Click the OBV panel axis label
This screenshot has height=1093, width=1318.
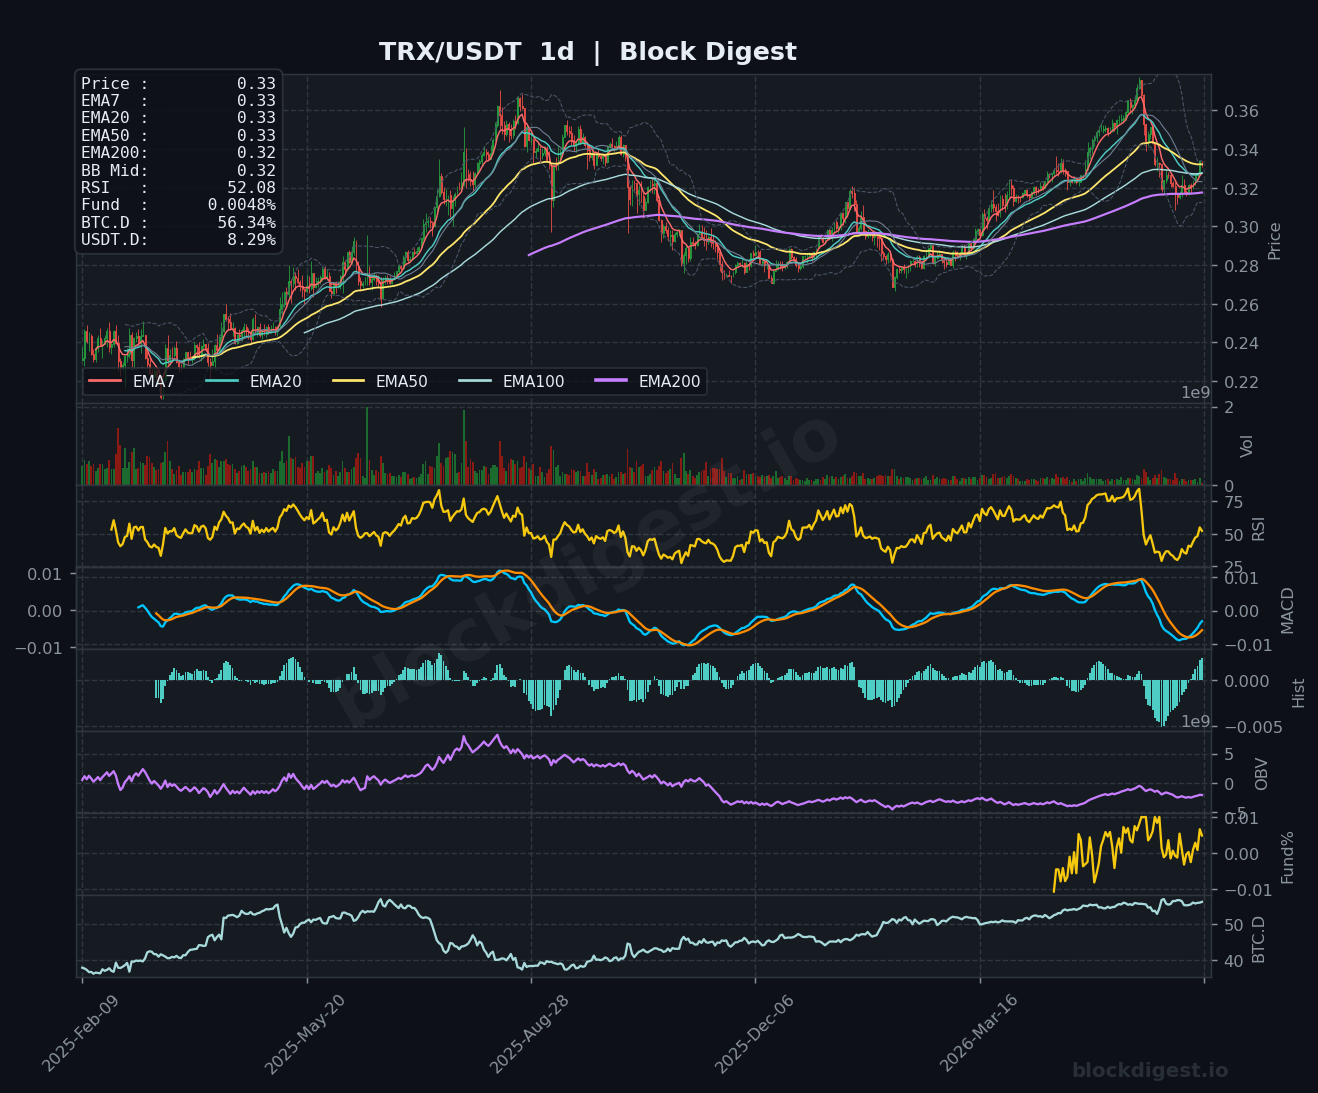coord(1261,773)
